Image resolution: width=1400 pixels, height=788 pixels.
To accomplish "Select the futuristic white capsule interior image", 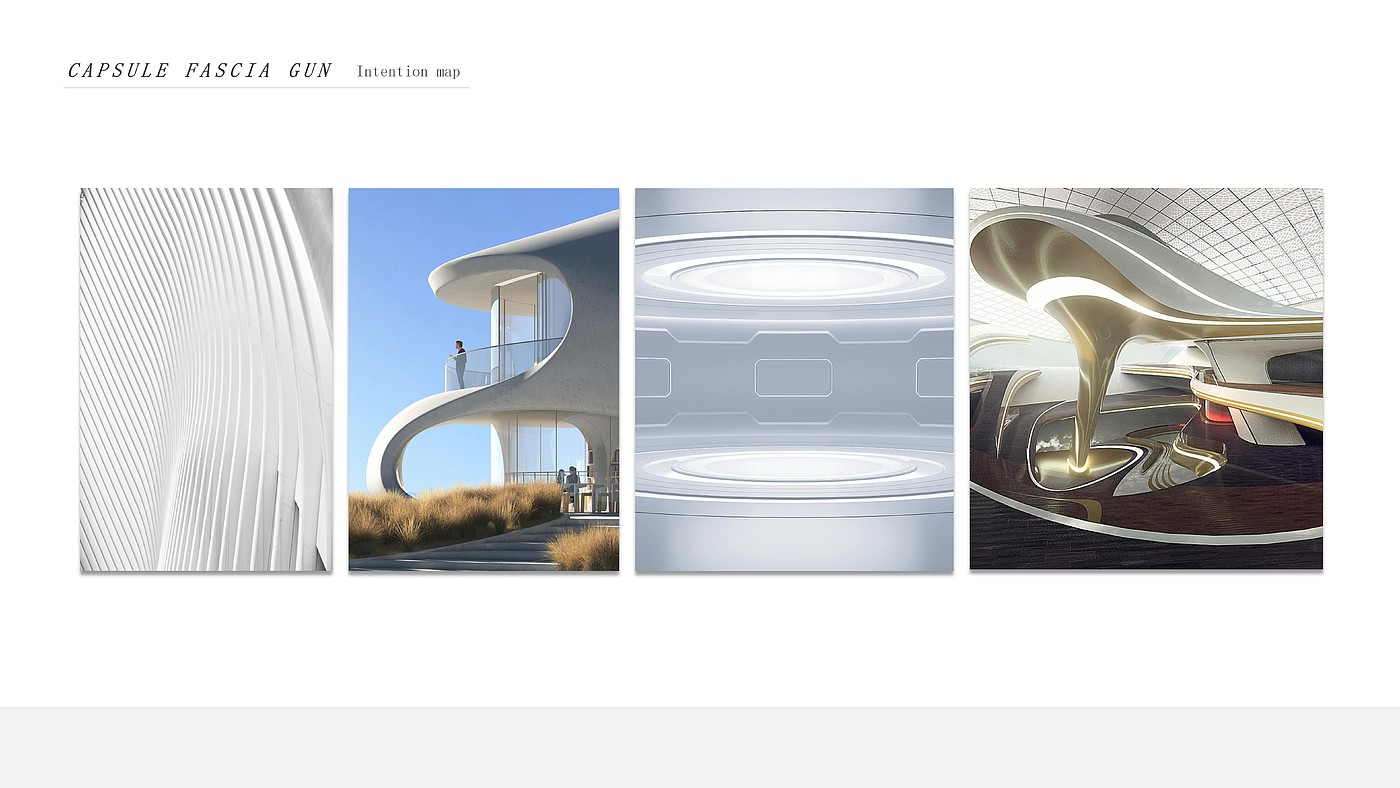I will [x=794, y=380].
